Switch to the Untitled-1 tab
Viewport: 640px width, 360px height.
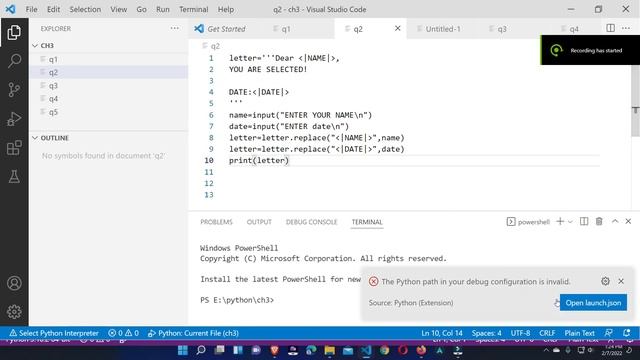(442, 29)
